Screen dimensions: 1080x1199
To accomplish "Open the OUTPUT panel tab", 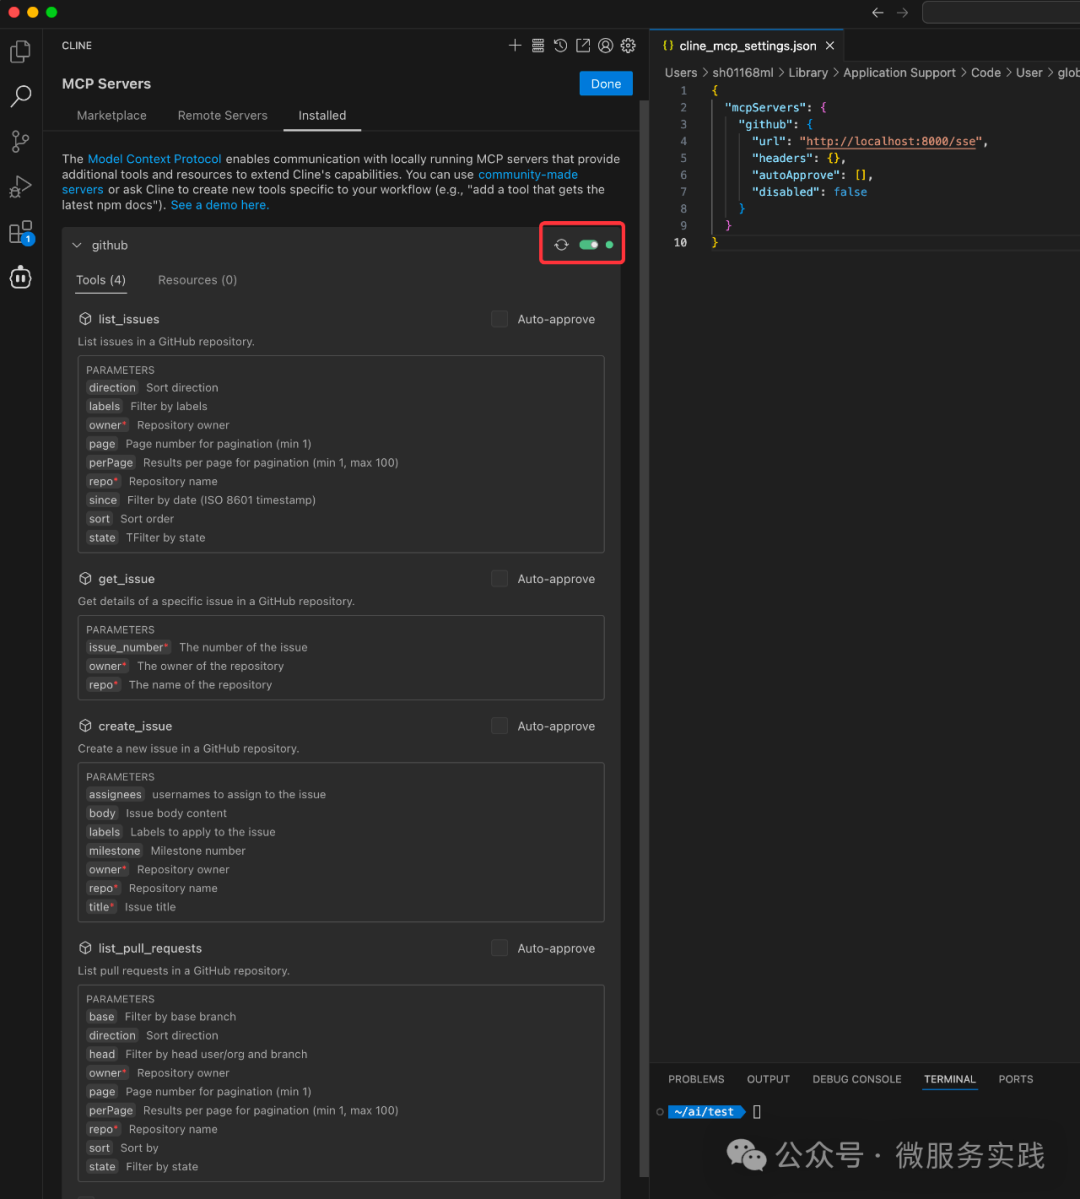I will tap(768, 1079).
